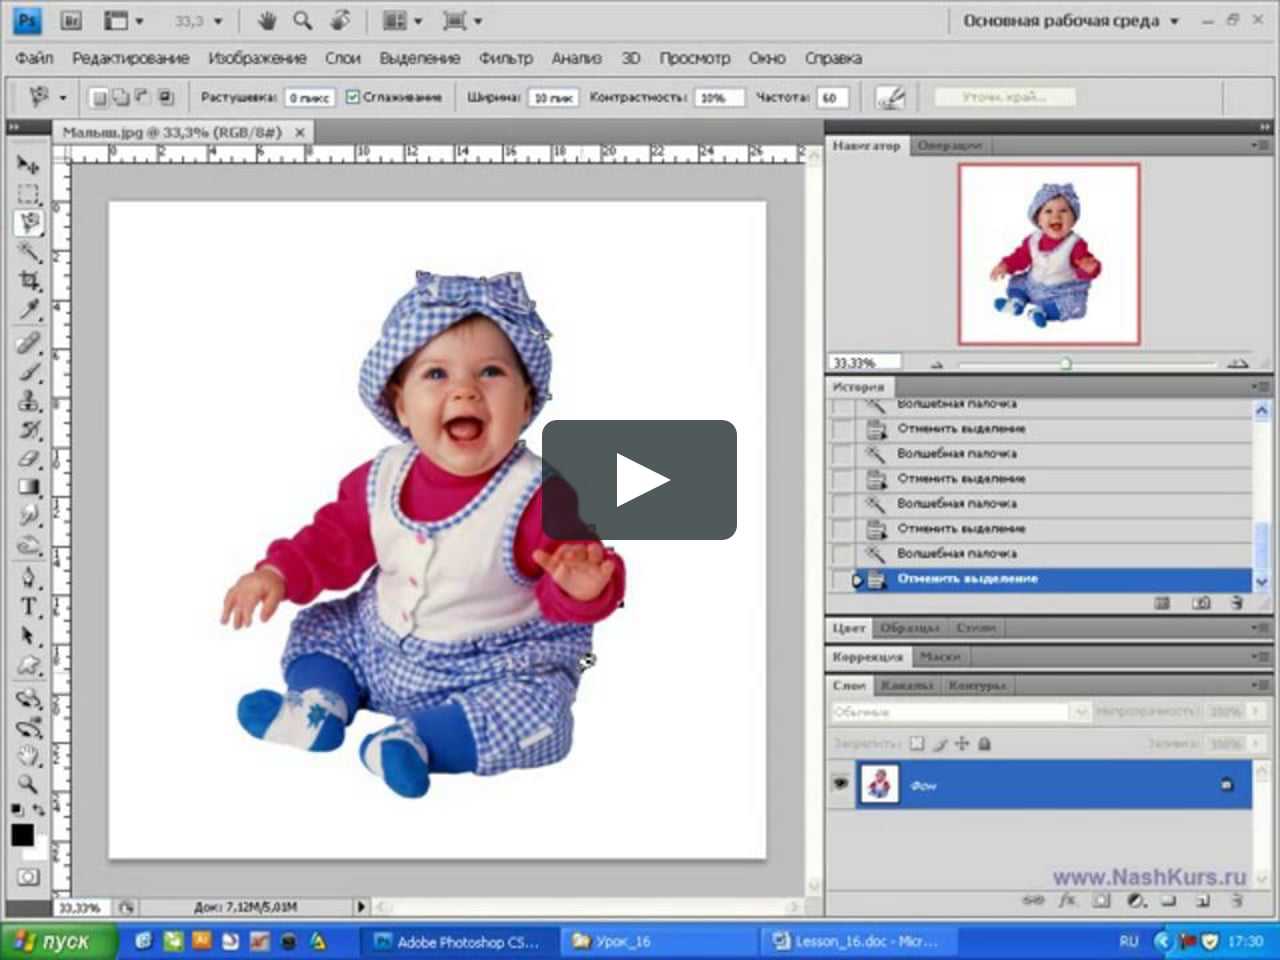Select the Clone Stamp tool
The image size is (1280, 960).
pyautogui.click(x=28, y=401)
